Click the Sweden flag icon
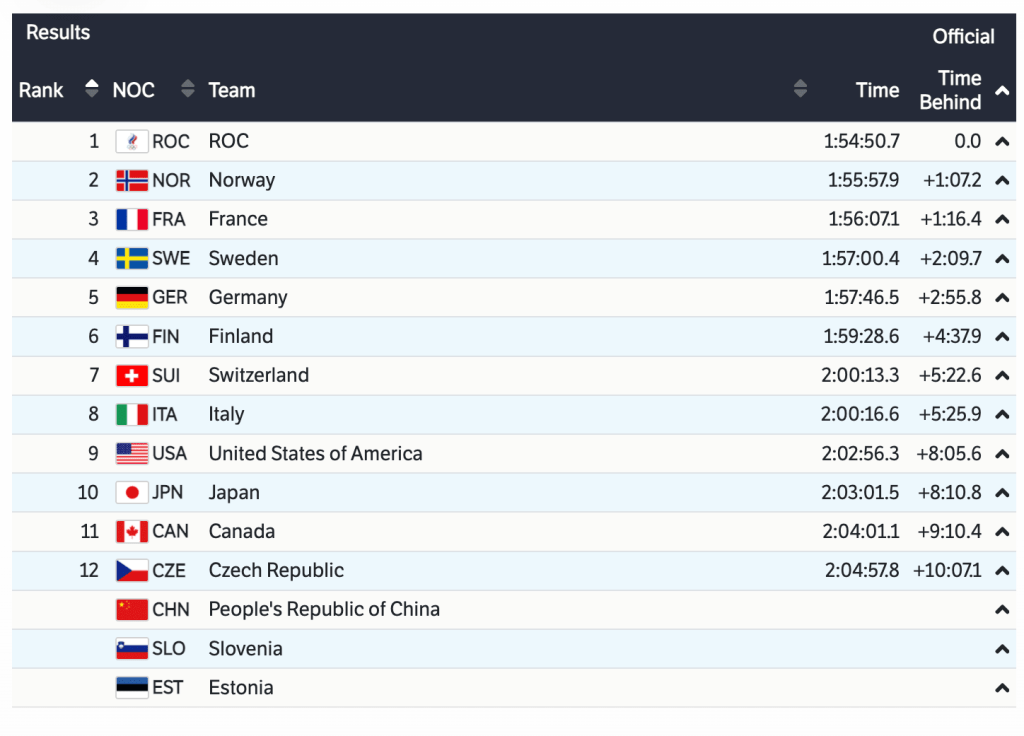Screen dimensions: 1024x736 [x=132, y=259]
